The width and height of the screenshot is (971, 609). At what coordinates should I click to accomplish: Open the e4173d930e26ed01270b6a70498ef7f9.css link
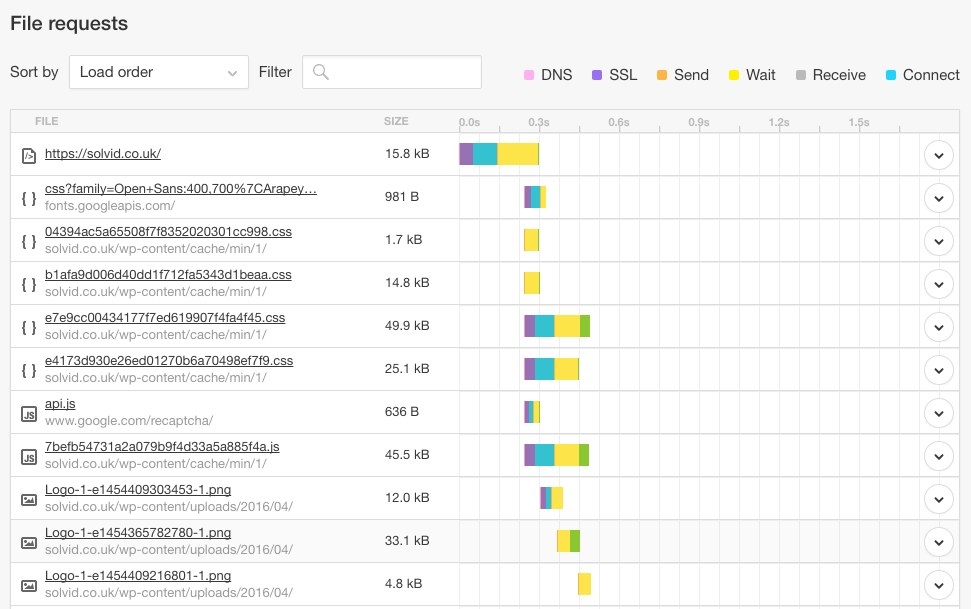[x=169, y=361]
